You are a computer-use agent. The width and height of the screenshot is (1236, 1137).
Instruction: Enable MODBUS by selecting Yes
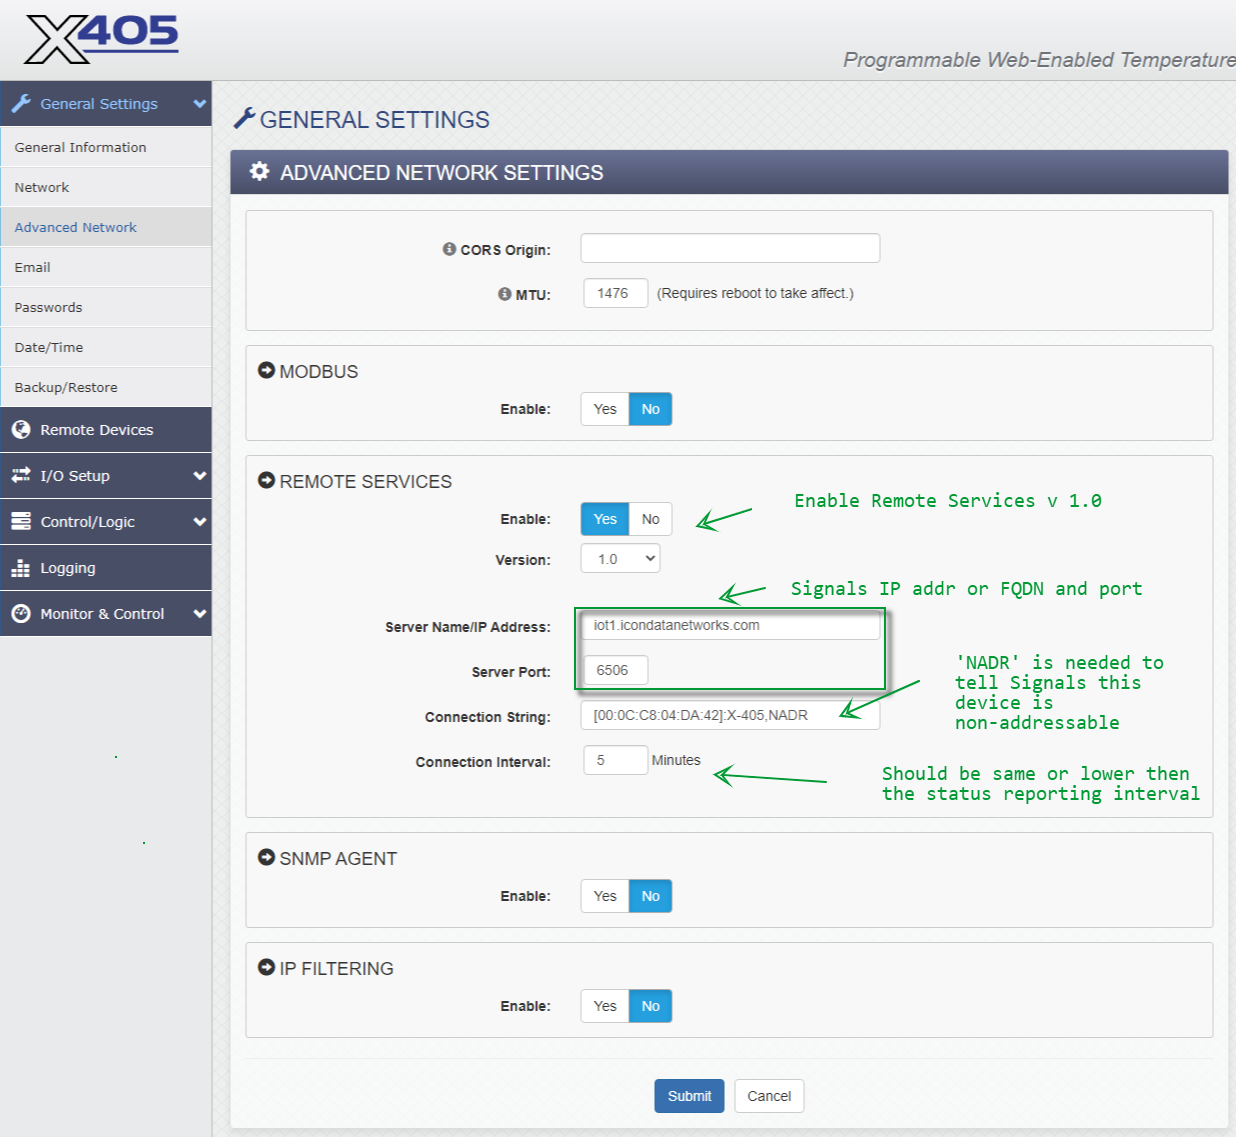tap(605, 409)
